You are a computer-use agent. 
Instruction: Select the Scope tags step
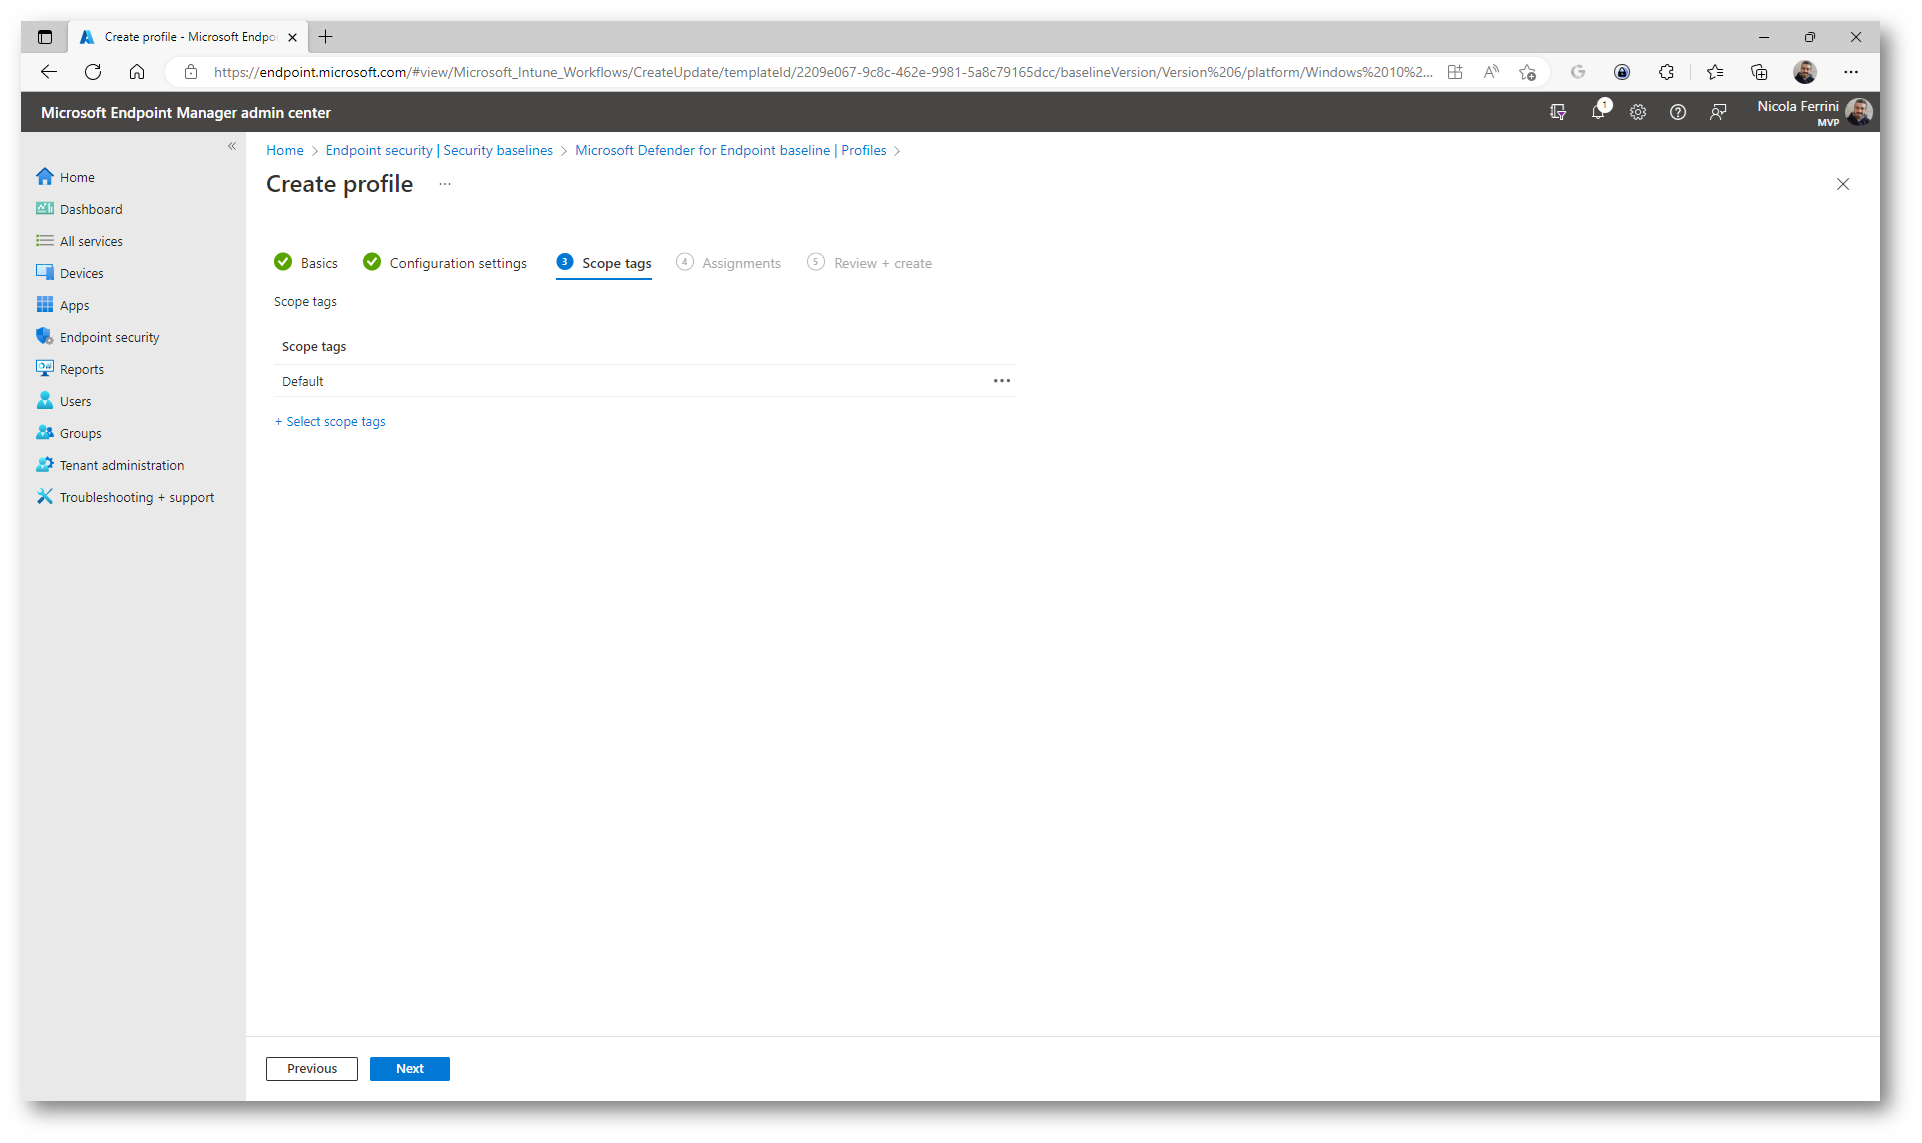[x=604, y=263]
